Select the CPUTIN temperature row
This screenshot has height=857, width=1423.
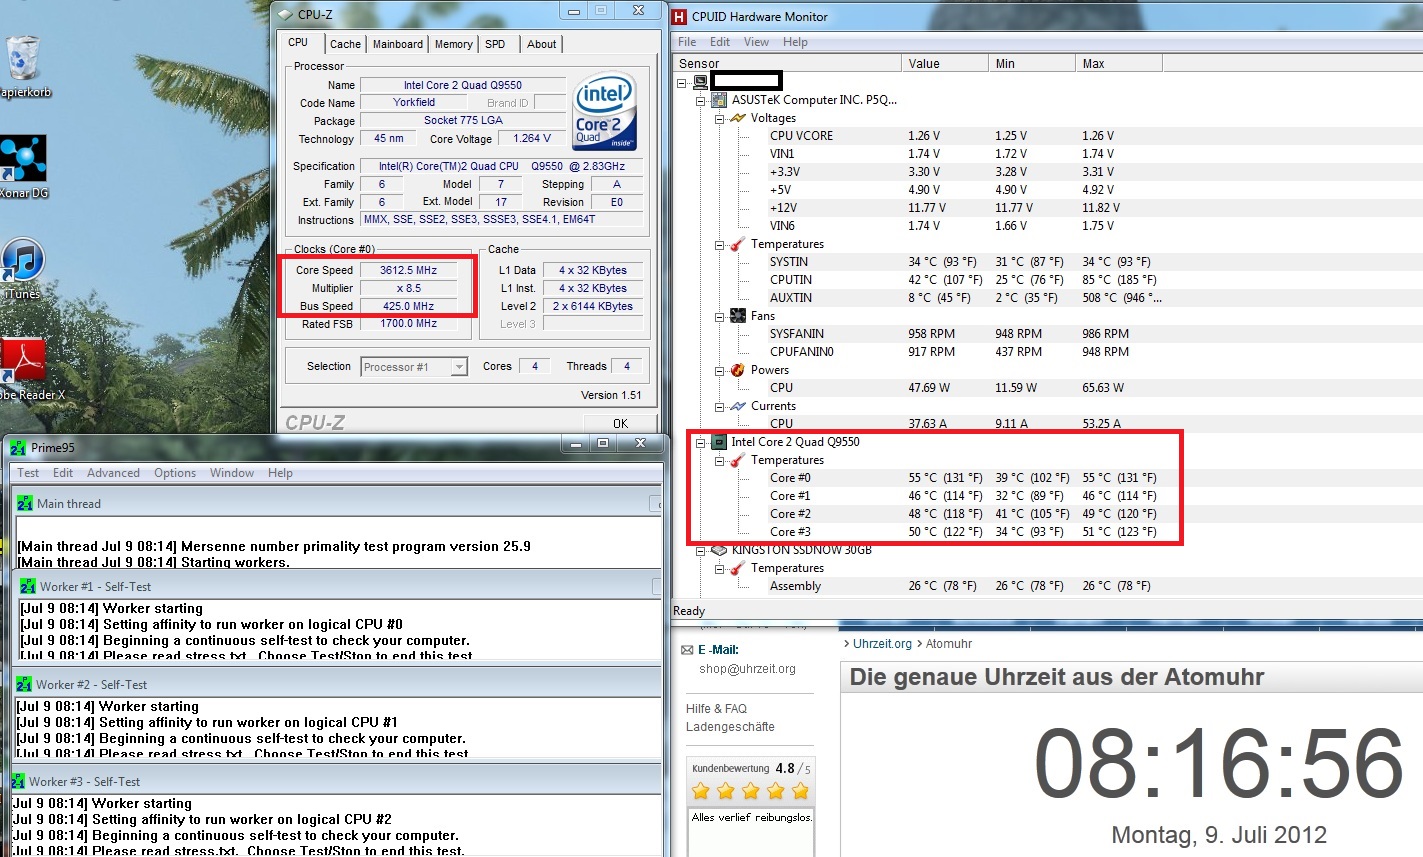coord(790,280)
